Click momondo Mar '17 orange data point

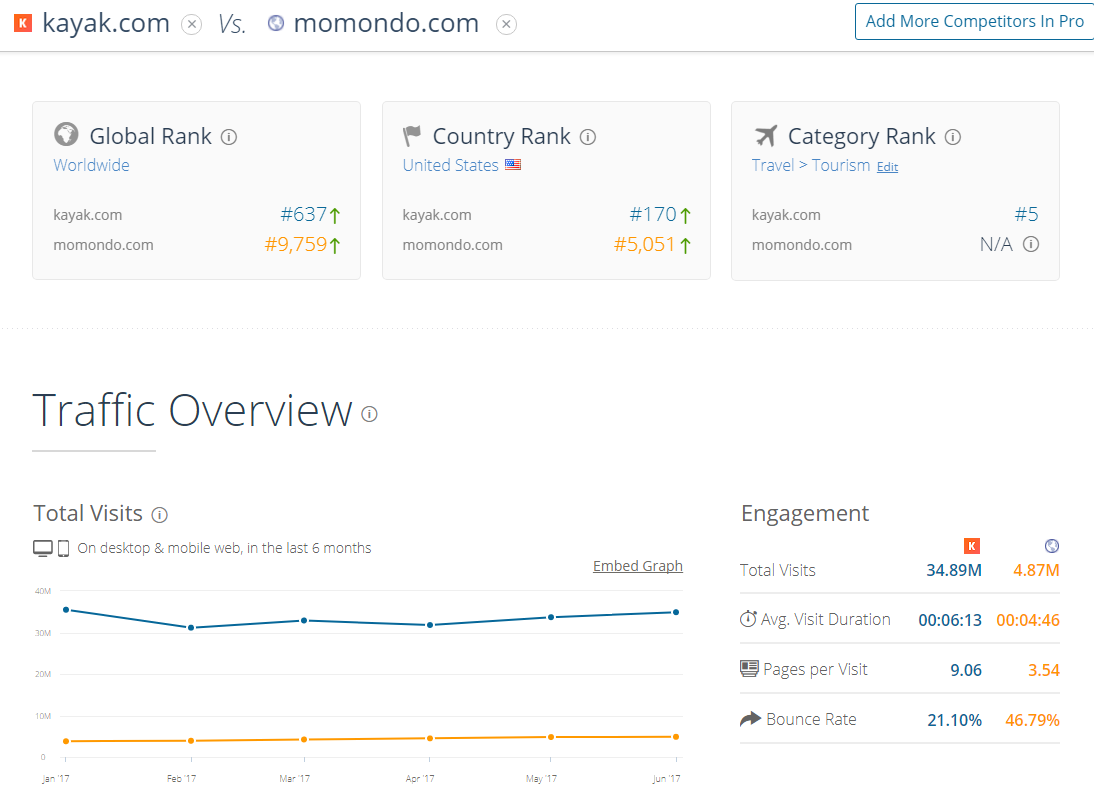[x=304, y=739]
